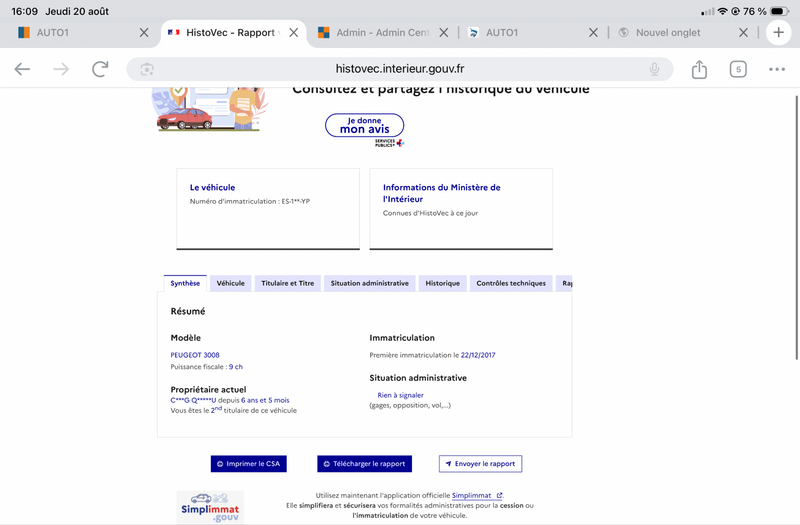Screen dimensions: 800x525
Task: Click the external link icon after Simplimmat
Action: coord(499,495)
